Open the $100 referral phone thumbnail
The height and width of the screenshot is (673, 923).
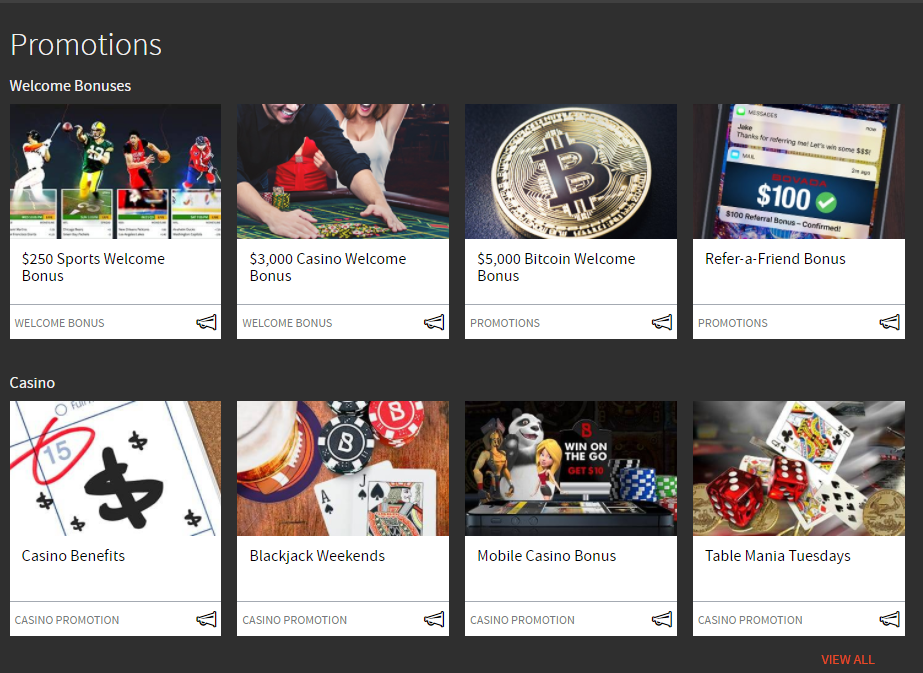[799, 171]
